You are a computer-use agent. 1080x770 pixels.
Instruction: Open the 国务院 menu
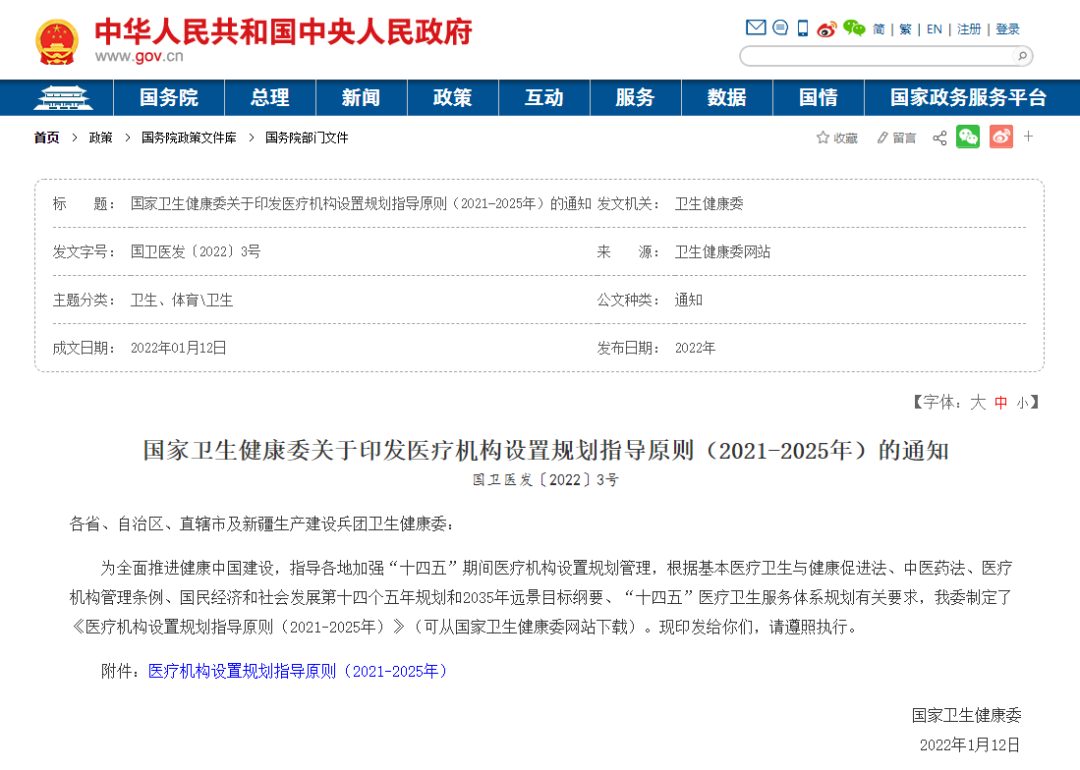coord(169,98)
